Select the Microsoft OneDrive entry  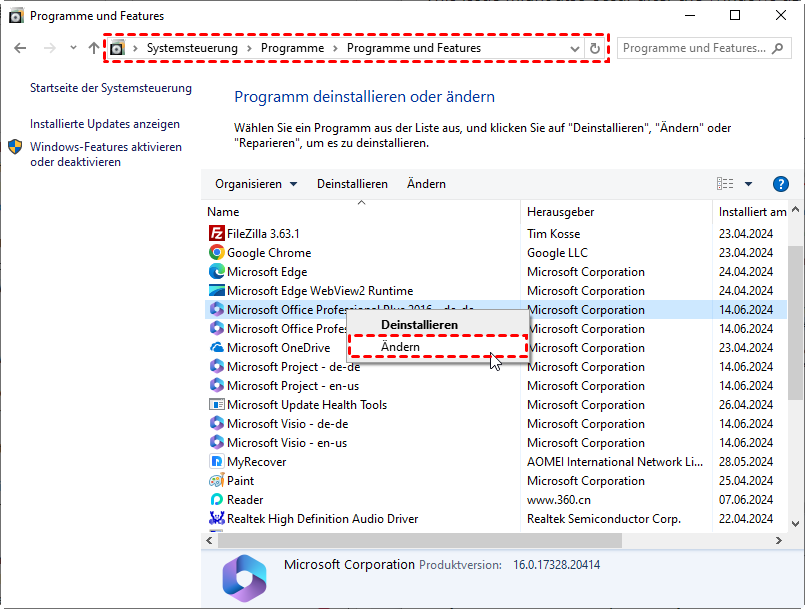point(278,348)
